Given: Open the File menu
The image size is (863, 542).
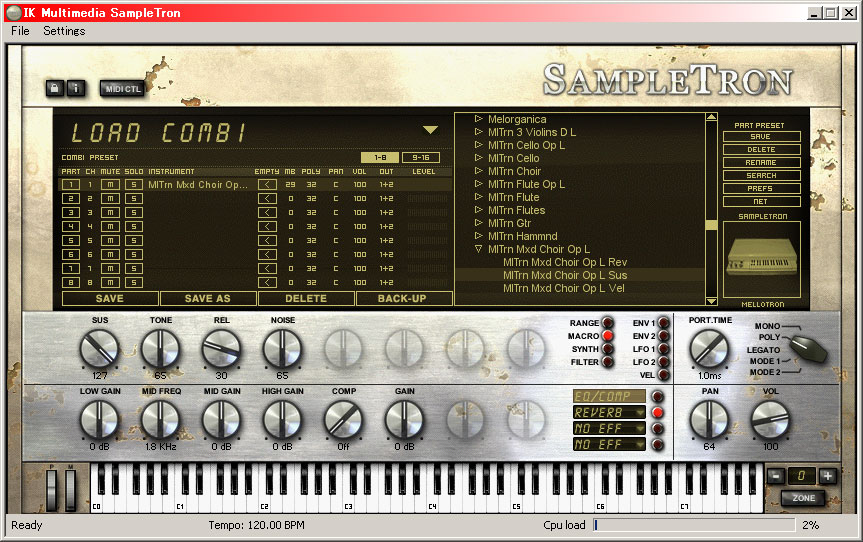Looking at the screenshot, I should 20,31.
